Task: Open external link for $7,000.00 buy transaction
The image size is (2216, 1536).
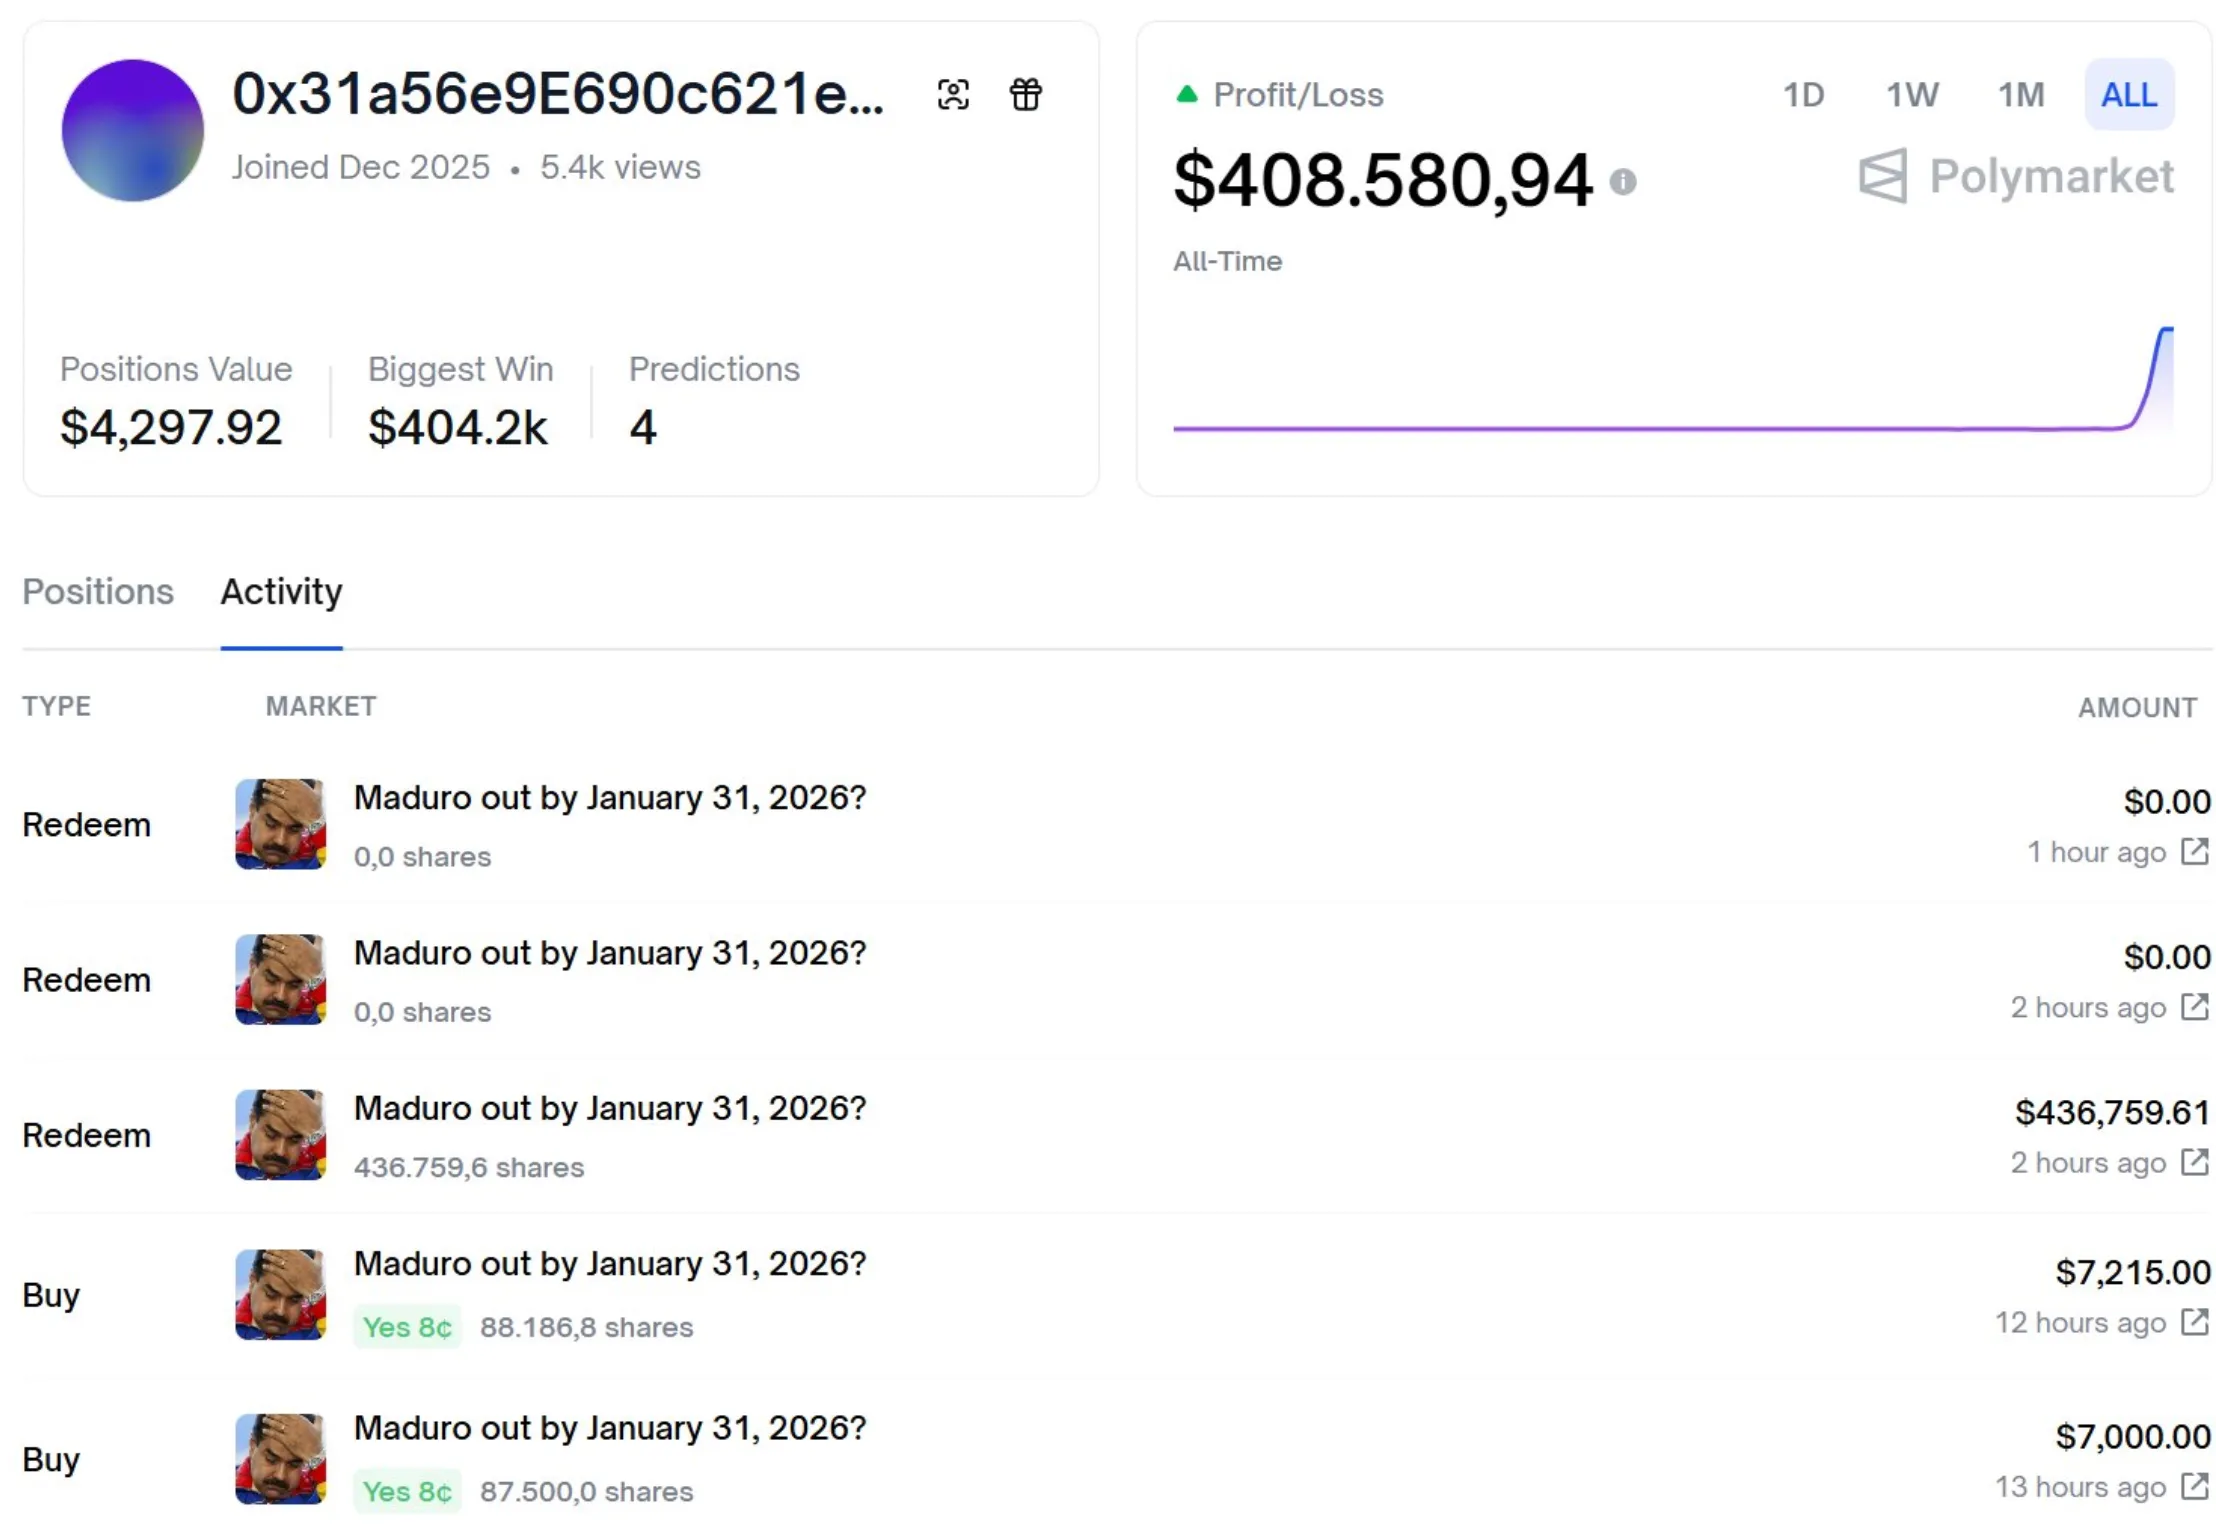Action: click(x=2194, y=1487)
